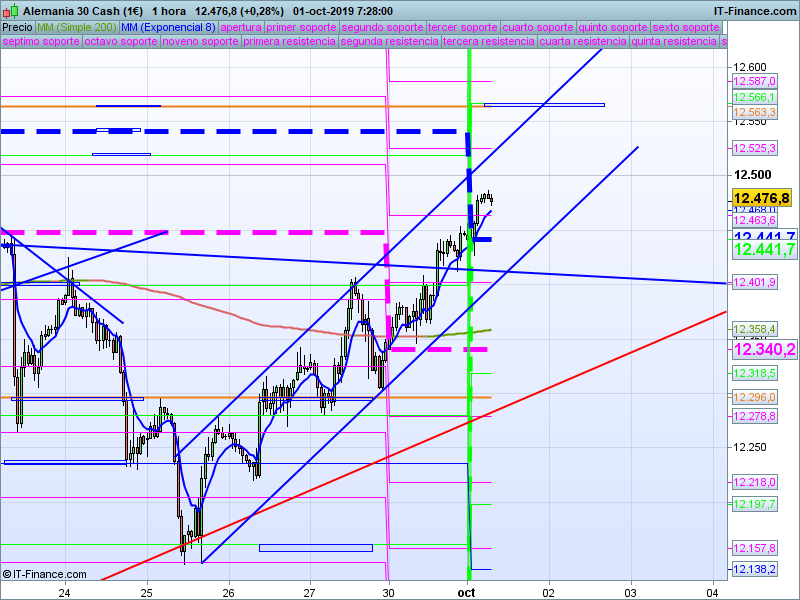Click the 03 date label on time axis
Viewport: 800px width, 600px height.
[631, 592]
